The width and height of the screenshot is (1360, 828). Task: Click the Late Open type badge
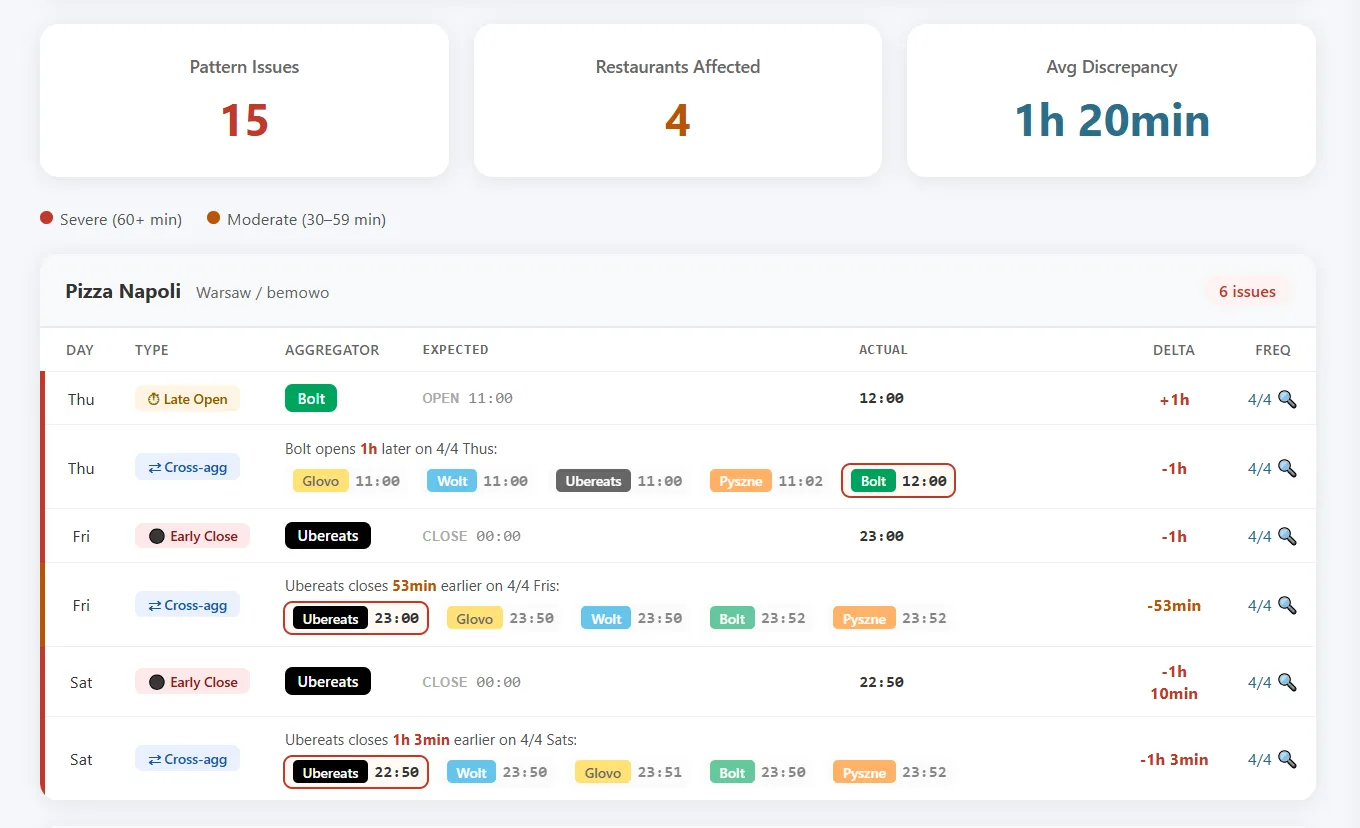click(x=187, y=399)
